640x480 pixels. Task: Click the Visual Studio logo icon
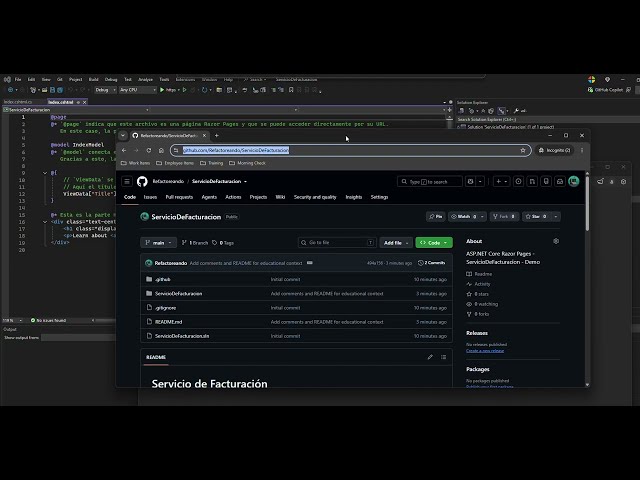(x=7, y=79)
